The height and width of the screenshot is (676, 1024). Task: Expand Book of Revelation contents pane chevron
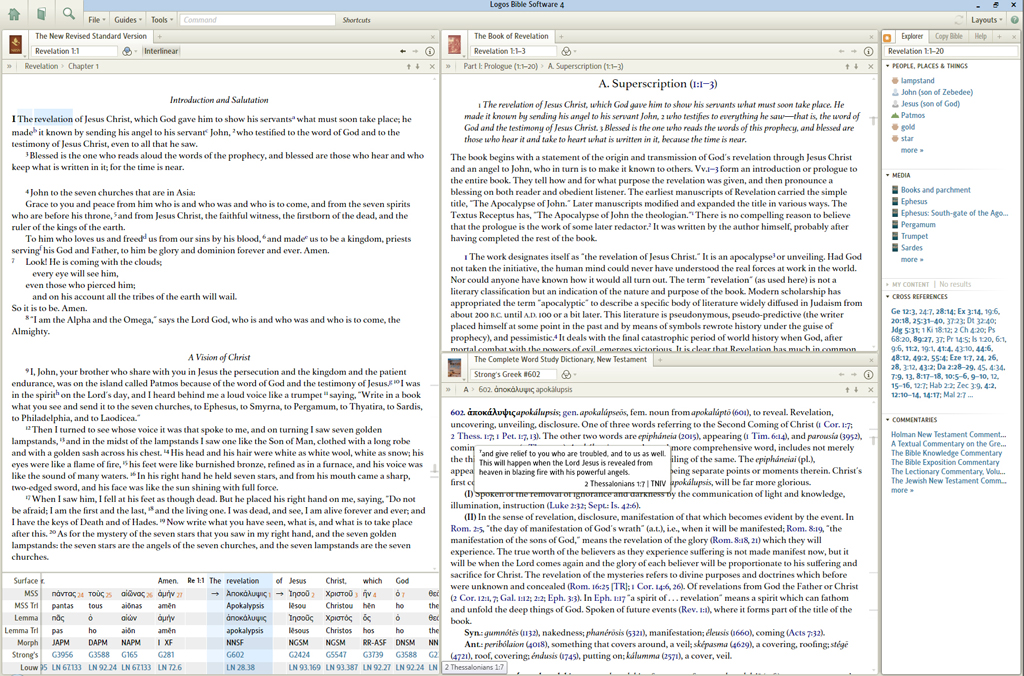tap(448, 66)
